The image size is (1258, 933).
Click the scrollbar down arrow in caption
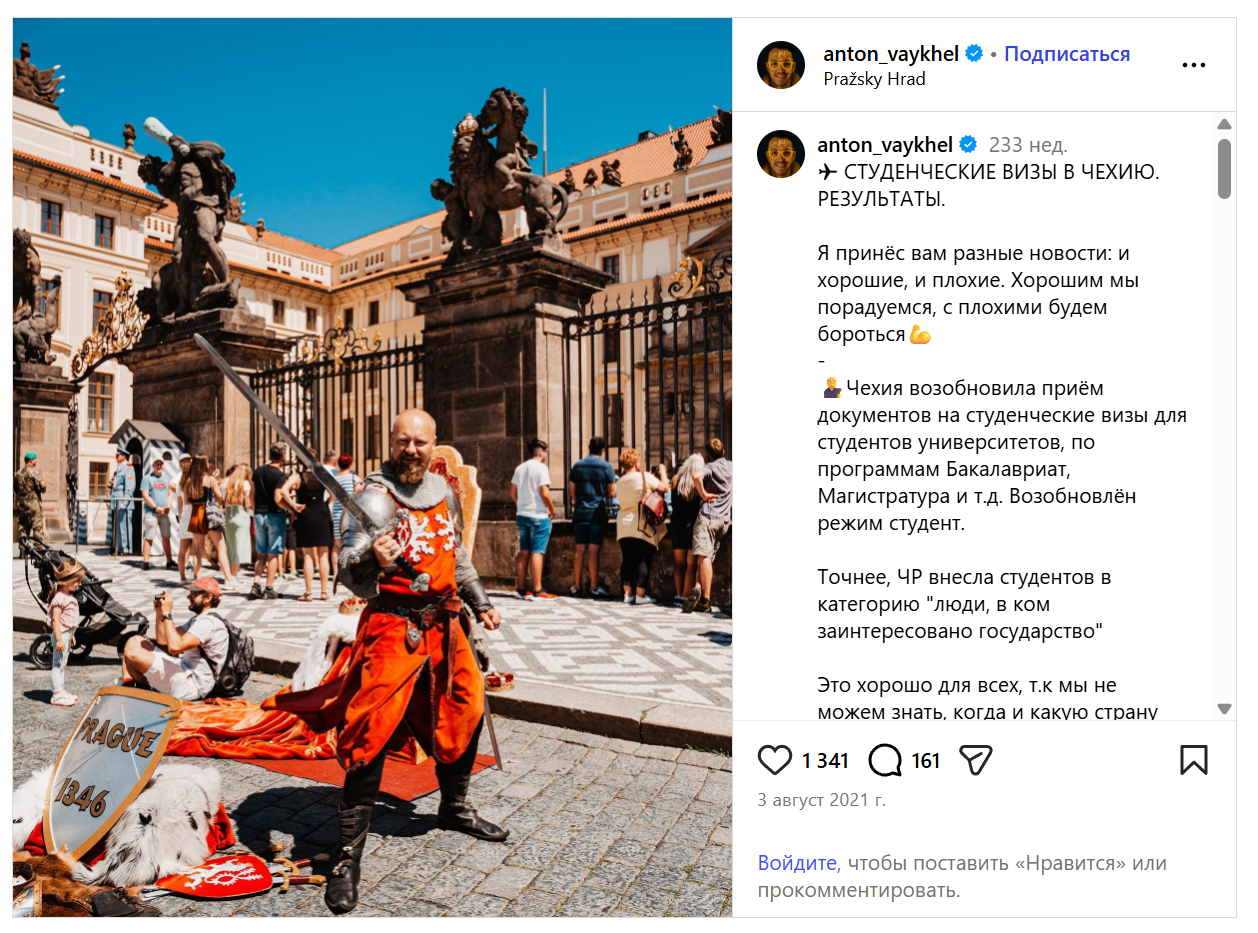pos(1224,708)
